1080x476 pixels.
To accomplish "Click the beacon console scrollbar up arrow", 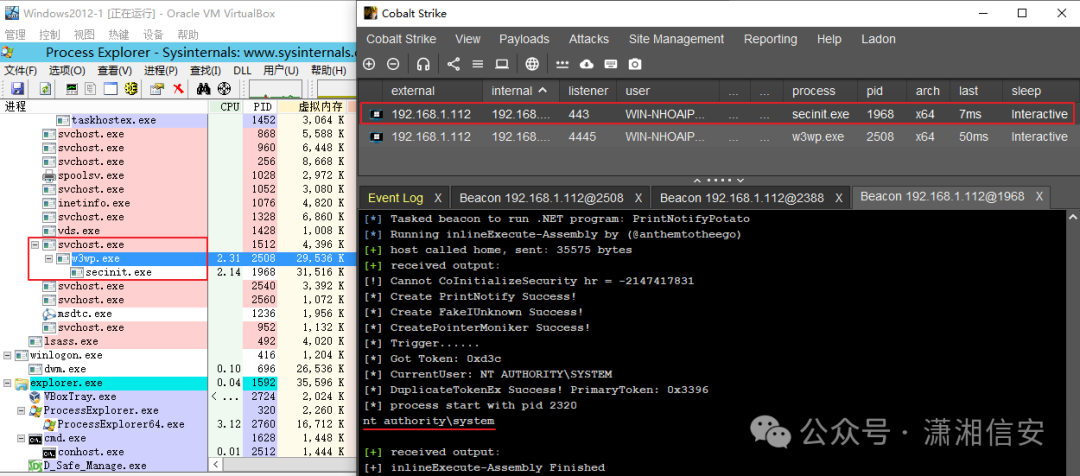I will 1073,216.
